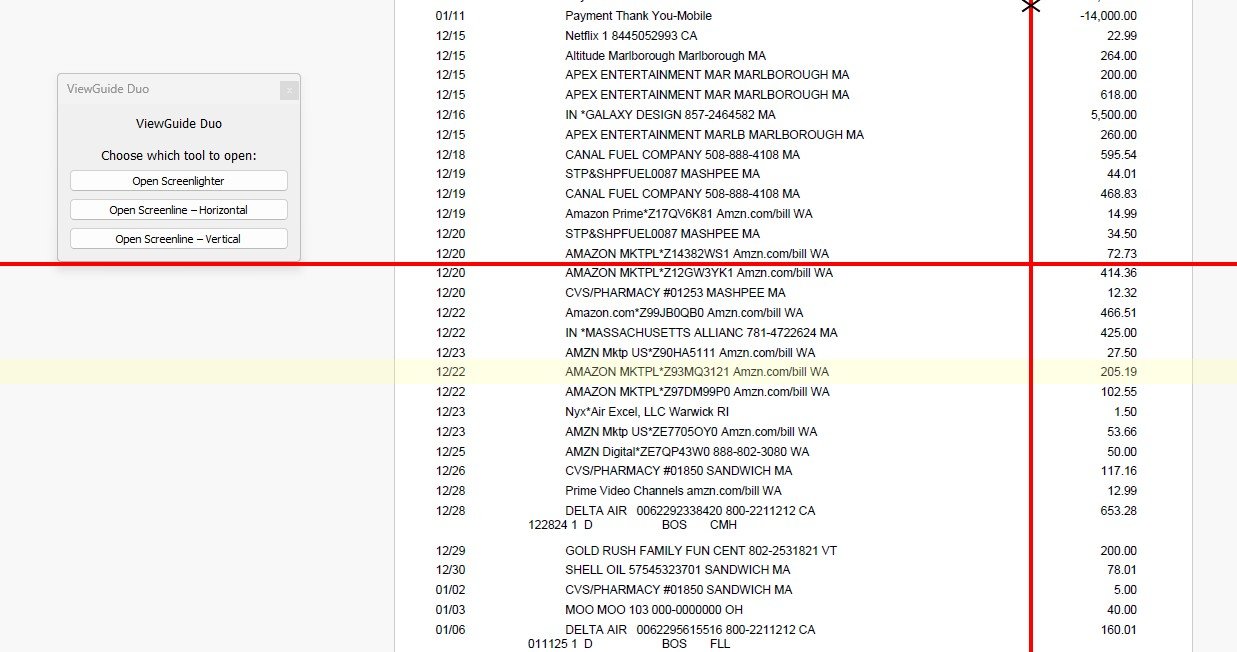Select 'APEX ENTERTAINMENT MARLB MARLBOROUGH MA' entry
The height and width of the screenshot is (652, 1237).
pyautogui.click(x=714, y=135)
